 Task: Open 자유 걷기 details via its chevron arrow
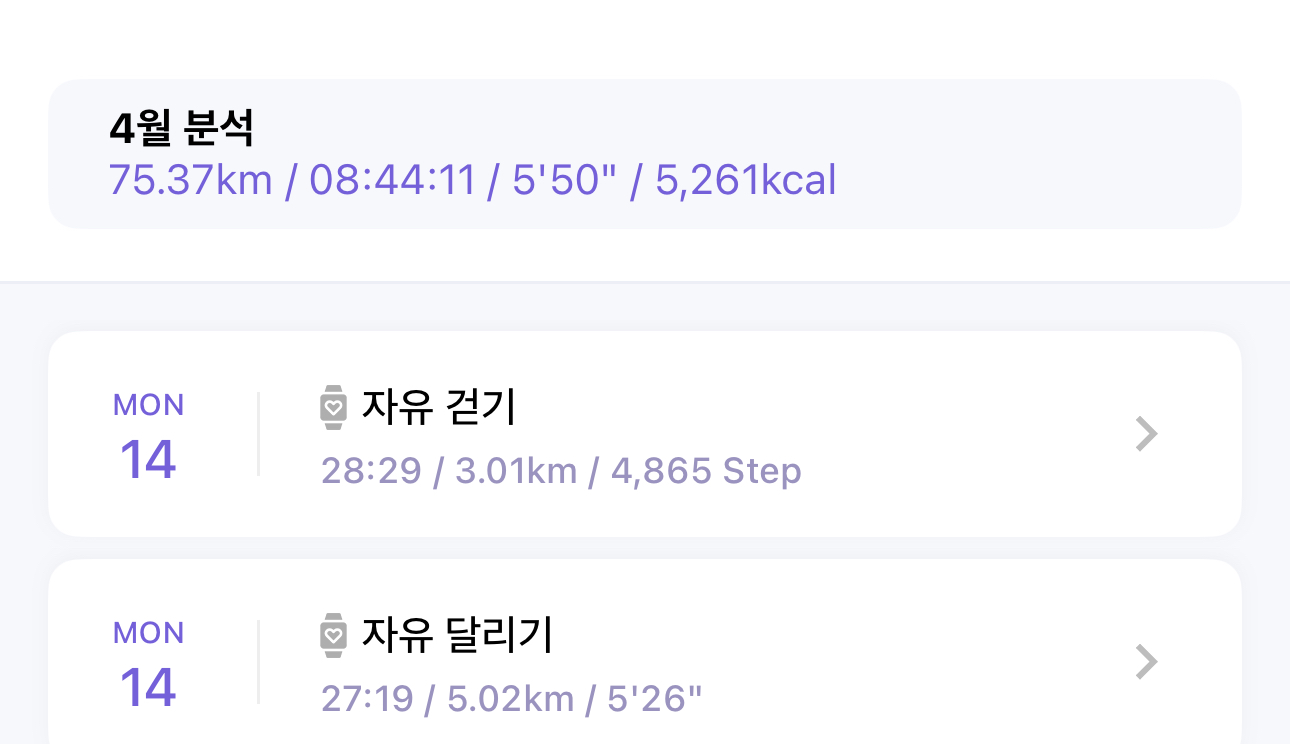click(1147, 434)
